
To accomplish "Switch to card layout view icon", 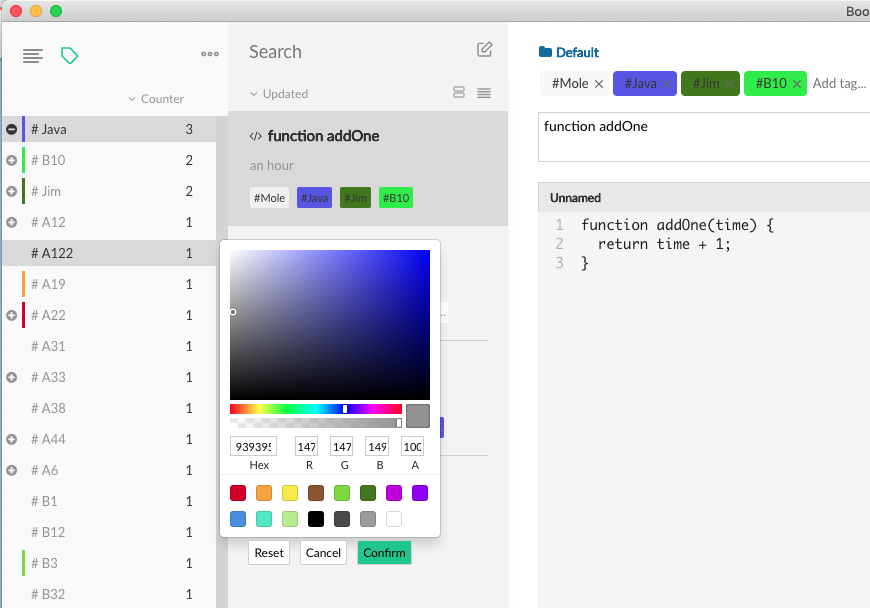I will [459, 92].
